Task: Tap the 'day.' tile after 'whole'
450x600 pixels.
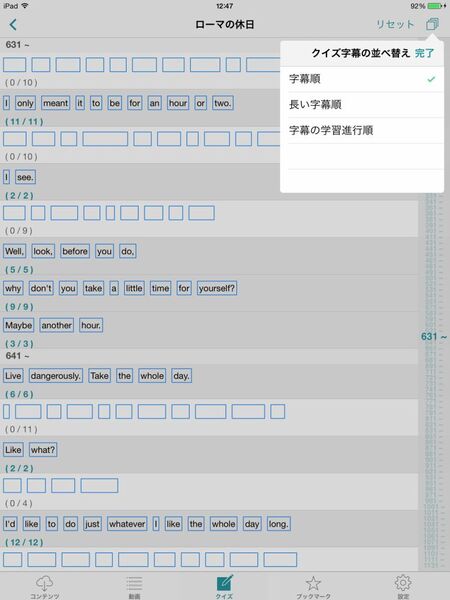Action: (181, 376)
